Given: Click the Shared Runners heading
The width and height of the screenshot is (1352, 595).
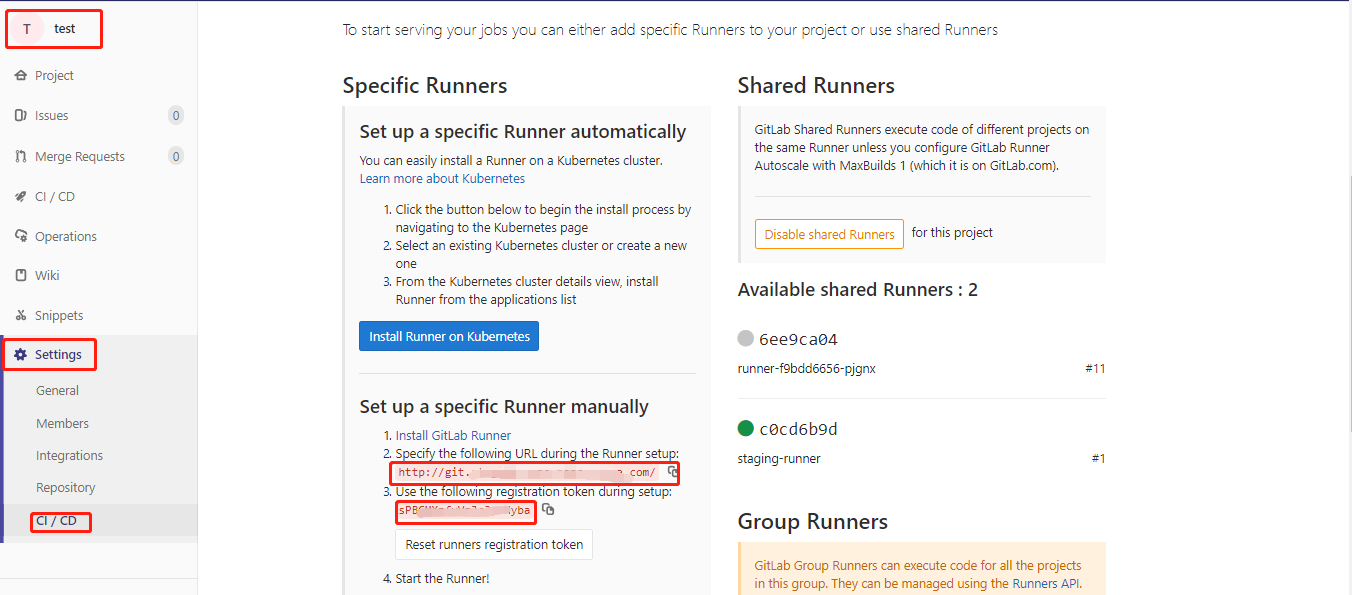Looking at the screenshot, I should pos(816,86).
